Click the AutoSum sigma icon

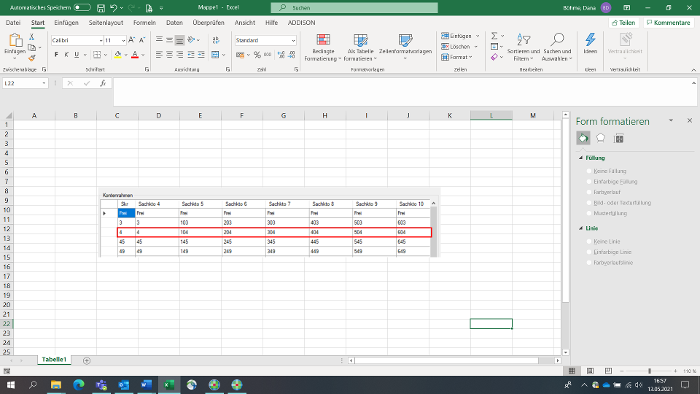[x=494, y=36]
